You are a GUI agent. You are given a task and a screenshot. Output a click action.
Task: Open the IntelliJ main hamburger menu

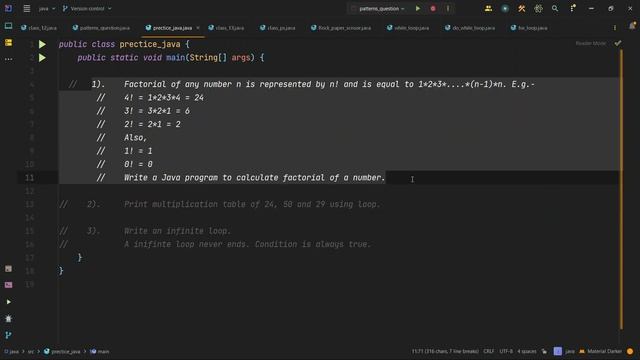pyautogui.click(x=27, y=8)
